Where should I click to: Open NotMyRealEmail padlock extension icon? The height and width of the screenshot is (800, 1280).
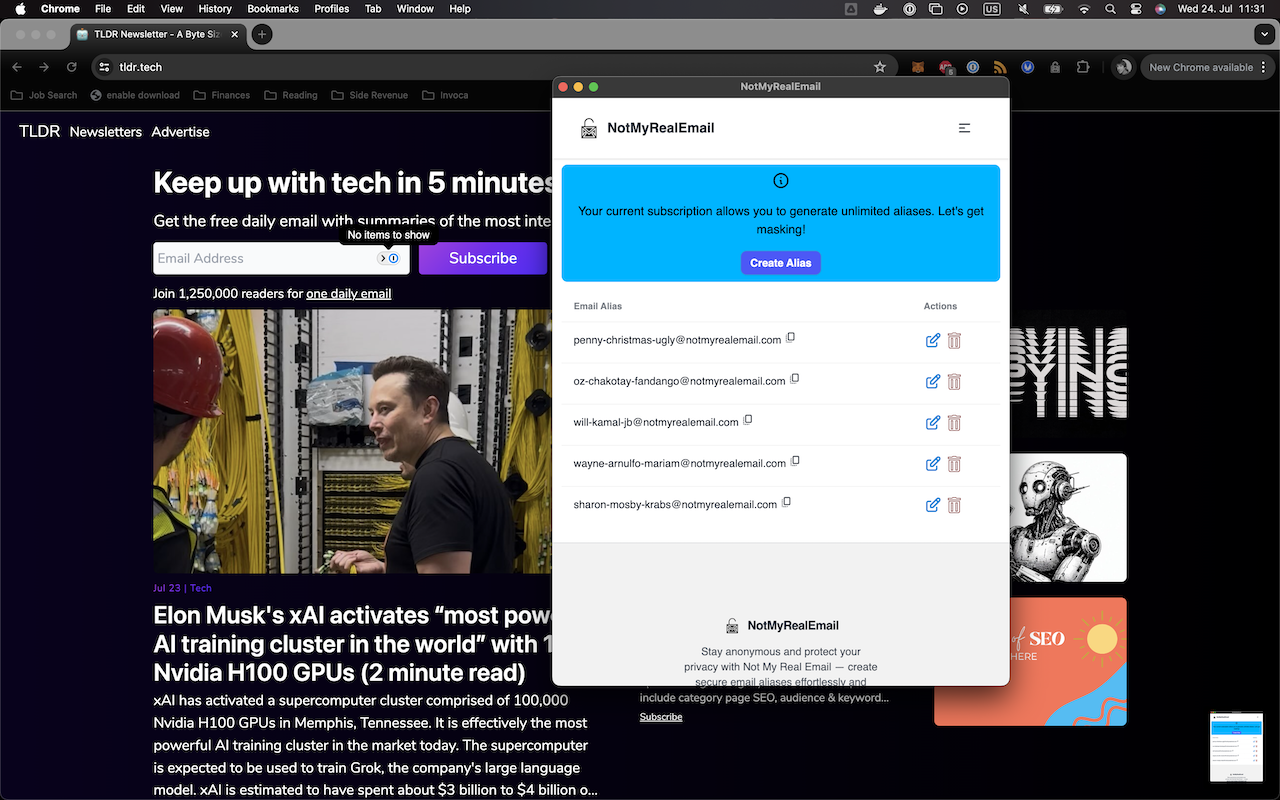coord(1055,67)
